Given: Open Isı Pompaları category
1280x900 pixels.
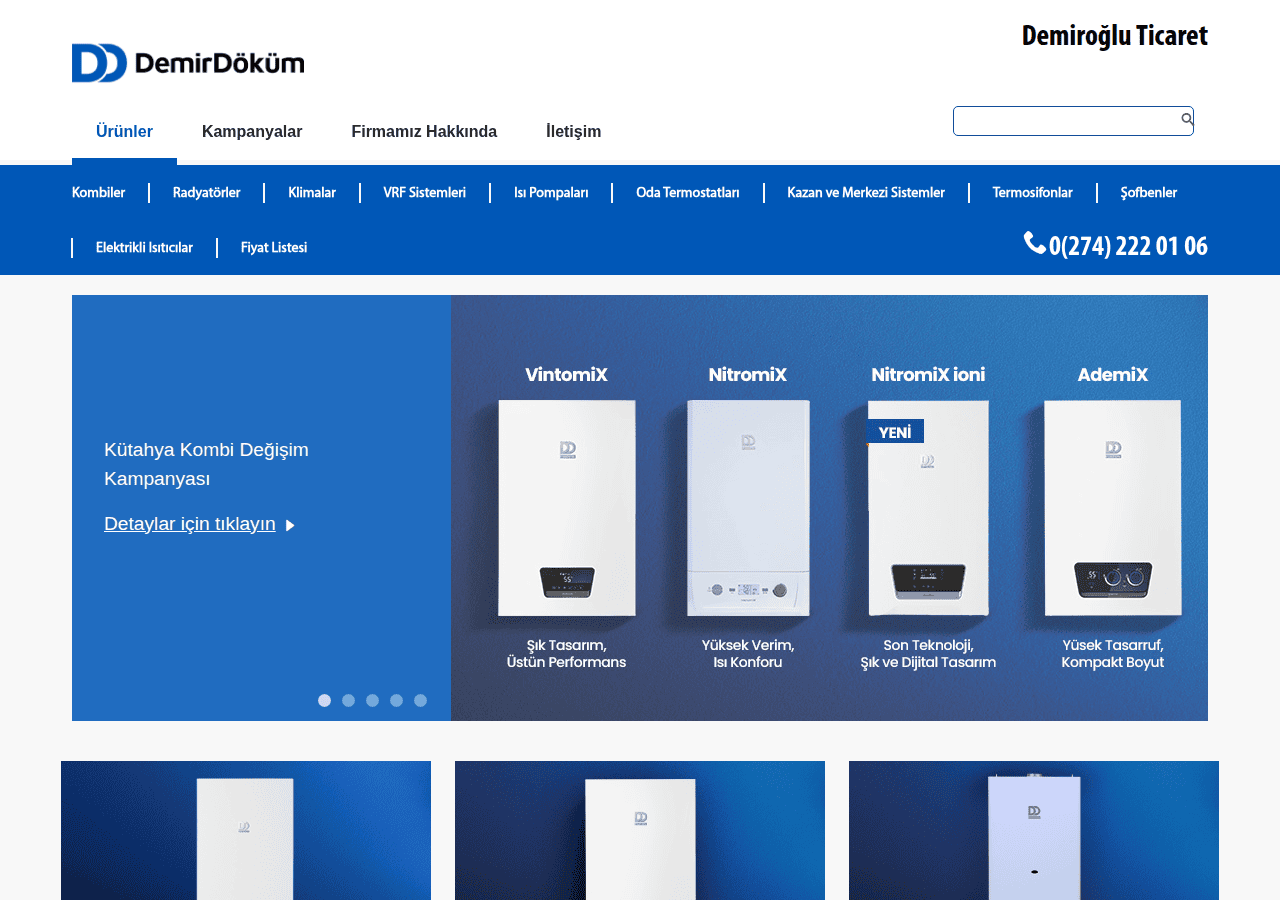Looking at the screenshot, I should pyautogui.click(x=551, y=193).
